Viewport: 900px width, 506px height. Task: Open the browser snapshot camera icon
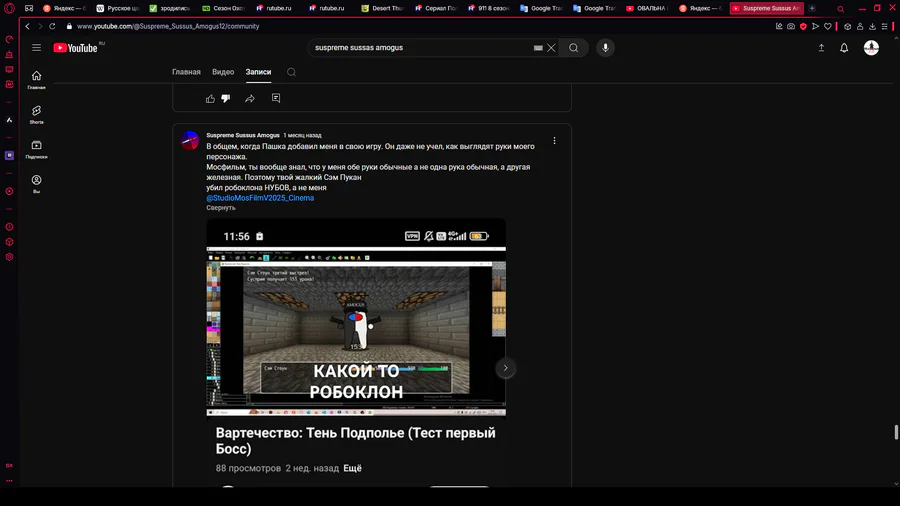click(791, 26)
